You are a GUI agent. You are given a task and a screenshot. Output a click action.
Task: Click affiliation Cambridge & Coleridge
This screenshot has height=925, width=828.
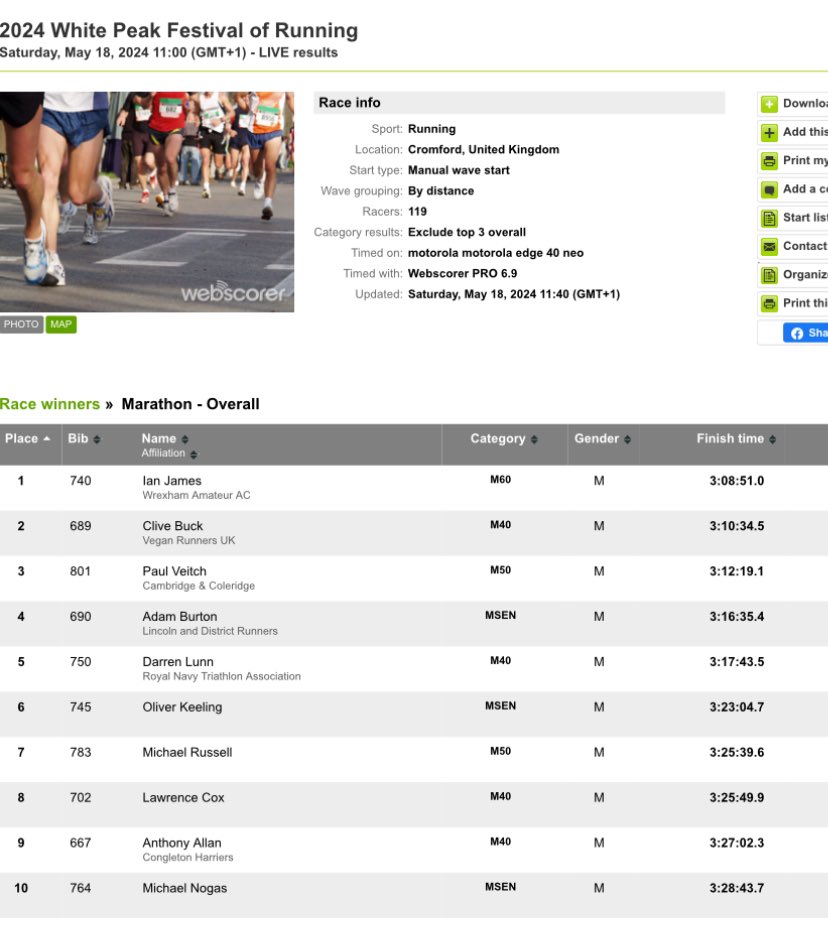198,586
